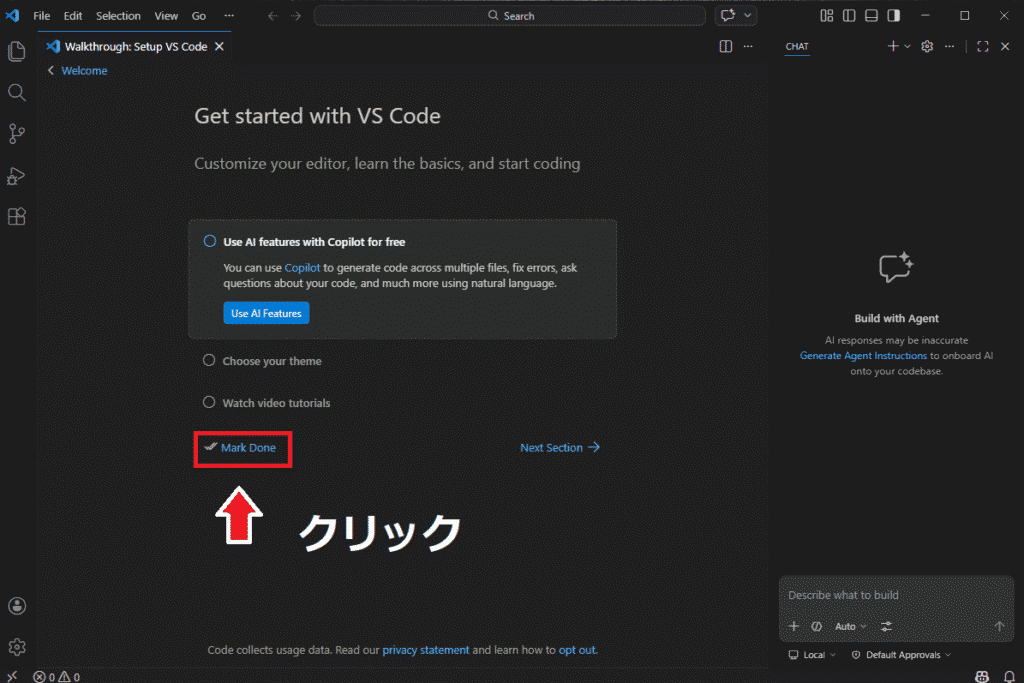Viewport: 1024px width, 683px height.
Task: Open the Search view in activity bar
Action: [16, 92]
